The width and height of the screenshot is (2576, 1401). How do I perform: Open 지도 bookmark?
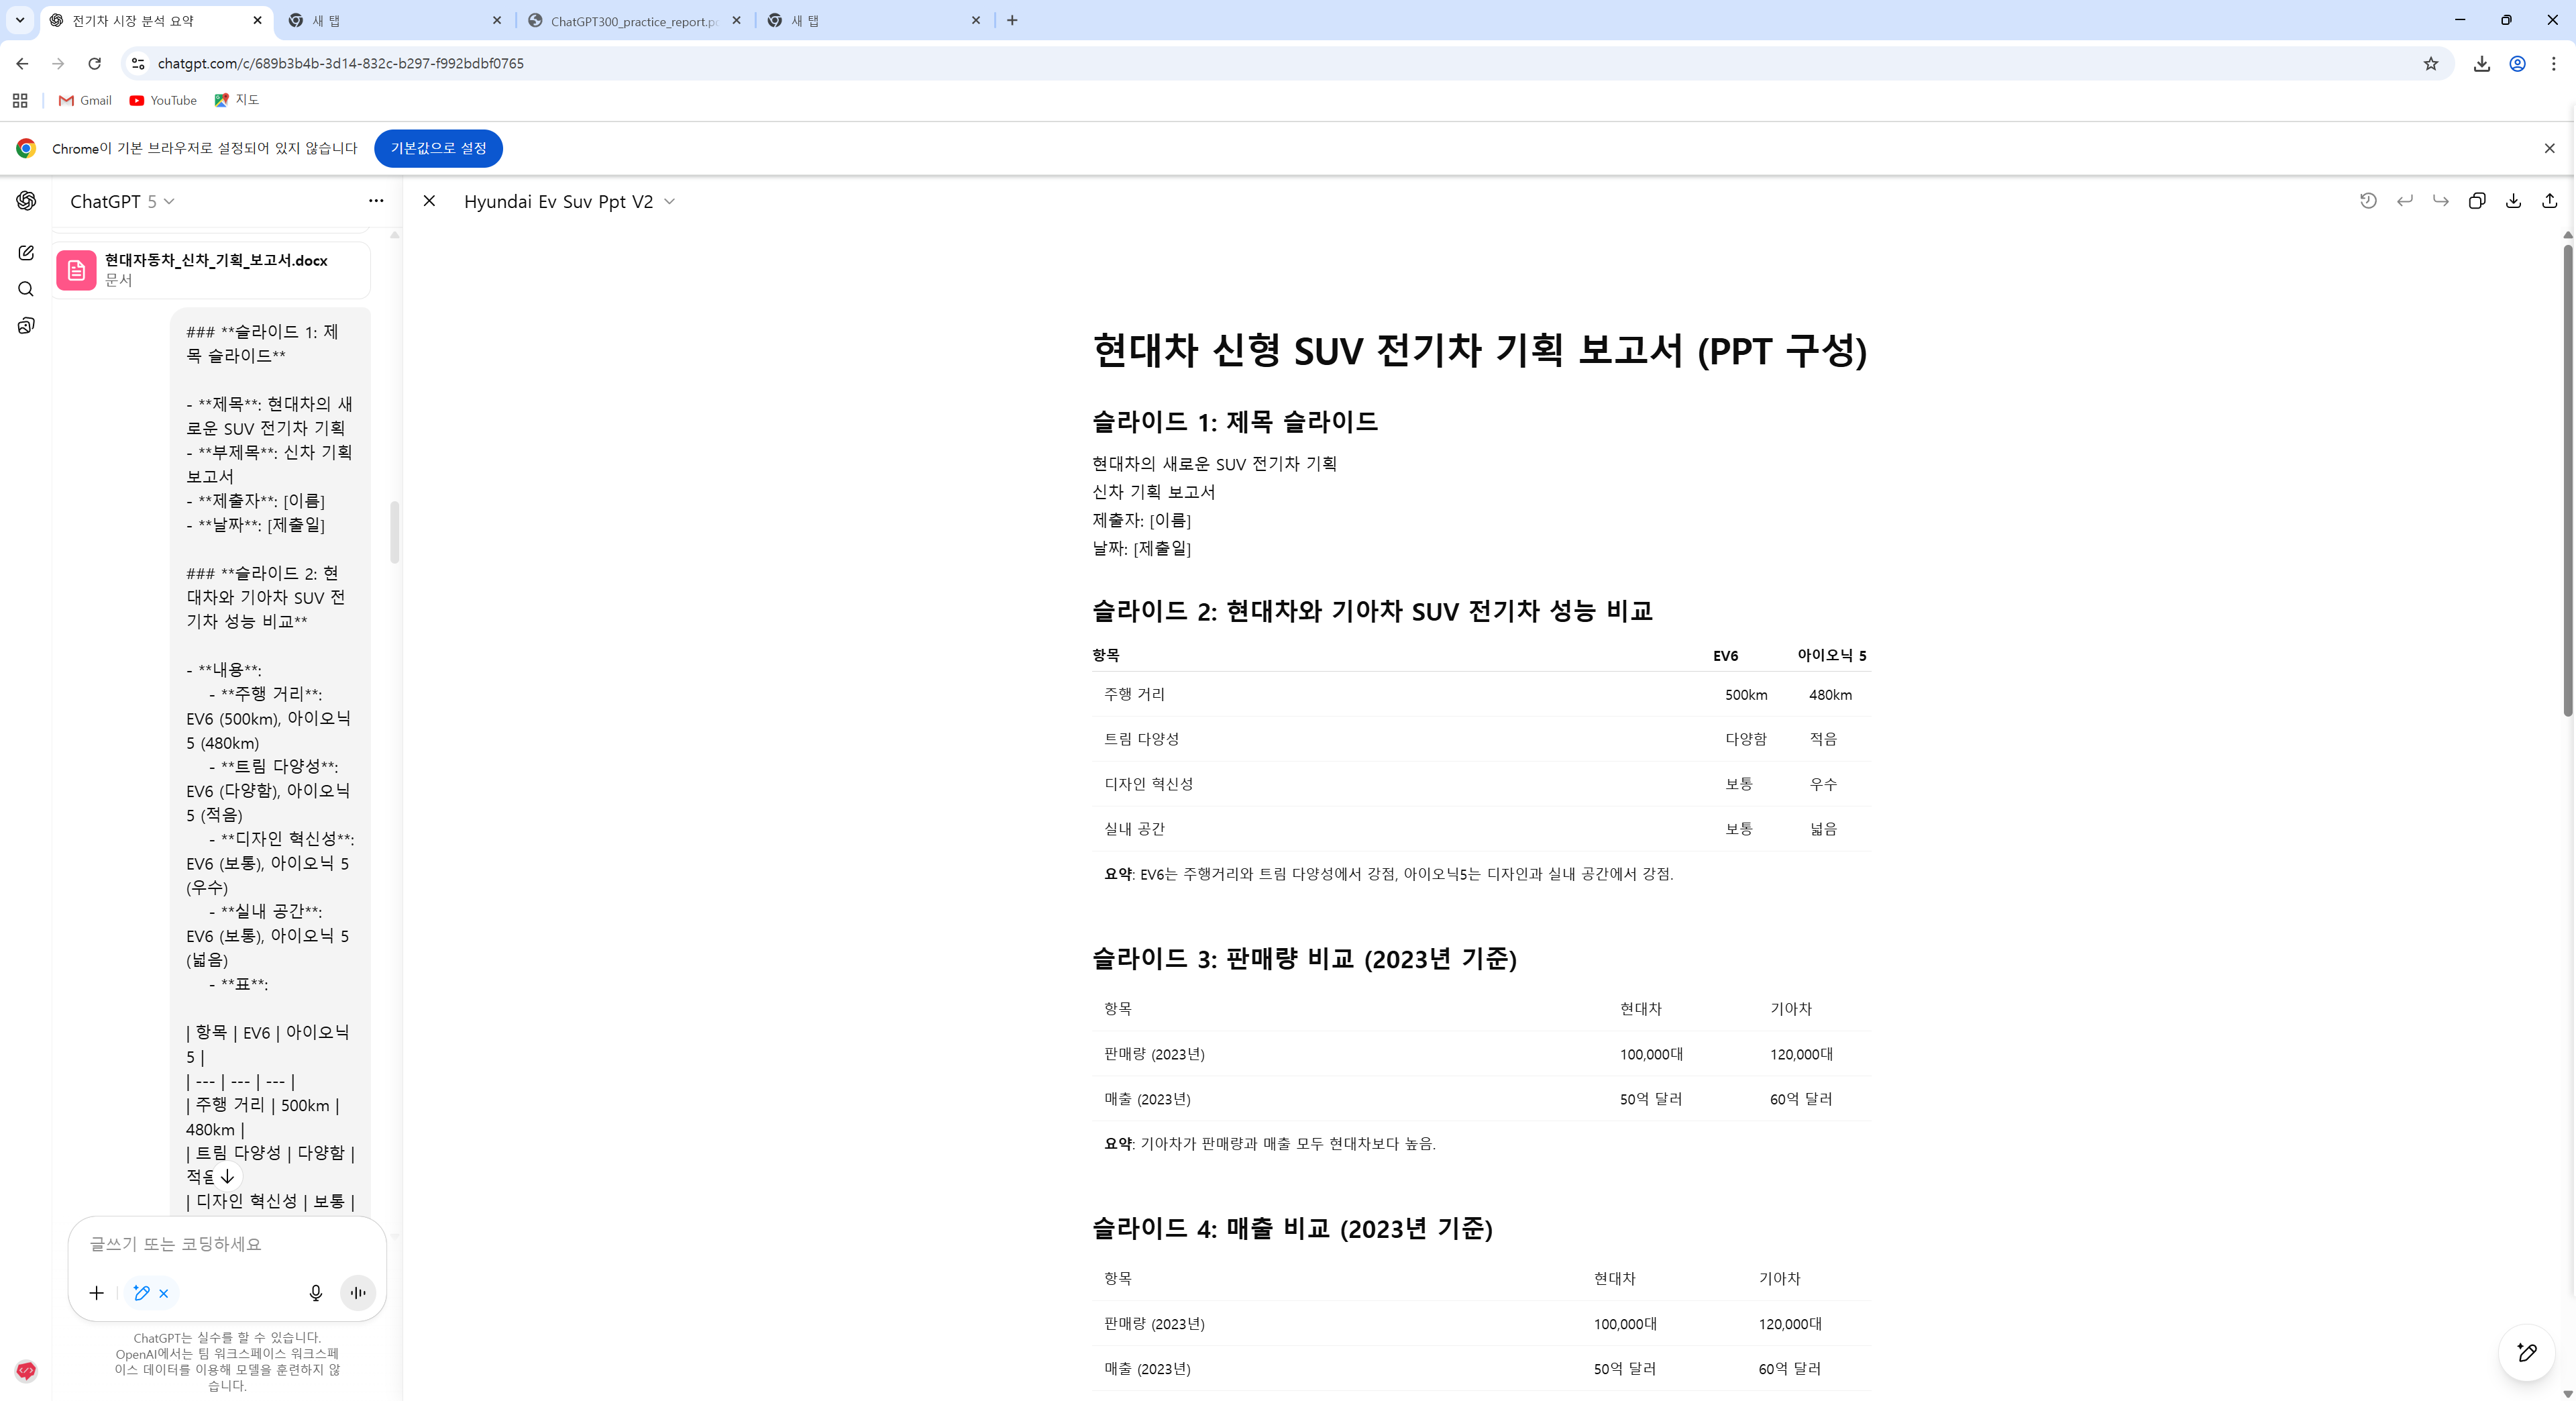(237, 100)
